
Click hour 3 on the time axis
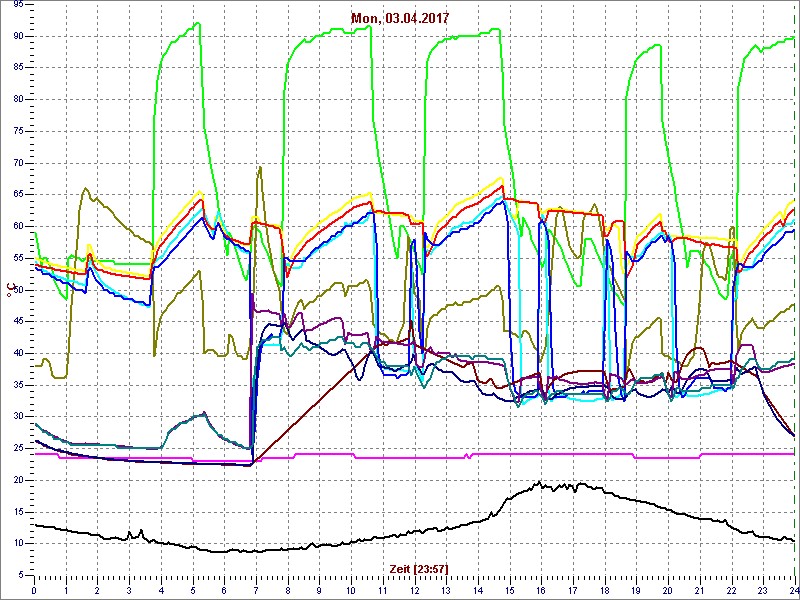(130, 591)
